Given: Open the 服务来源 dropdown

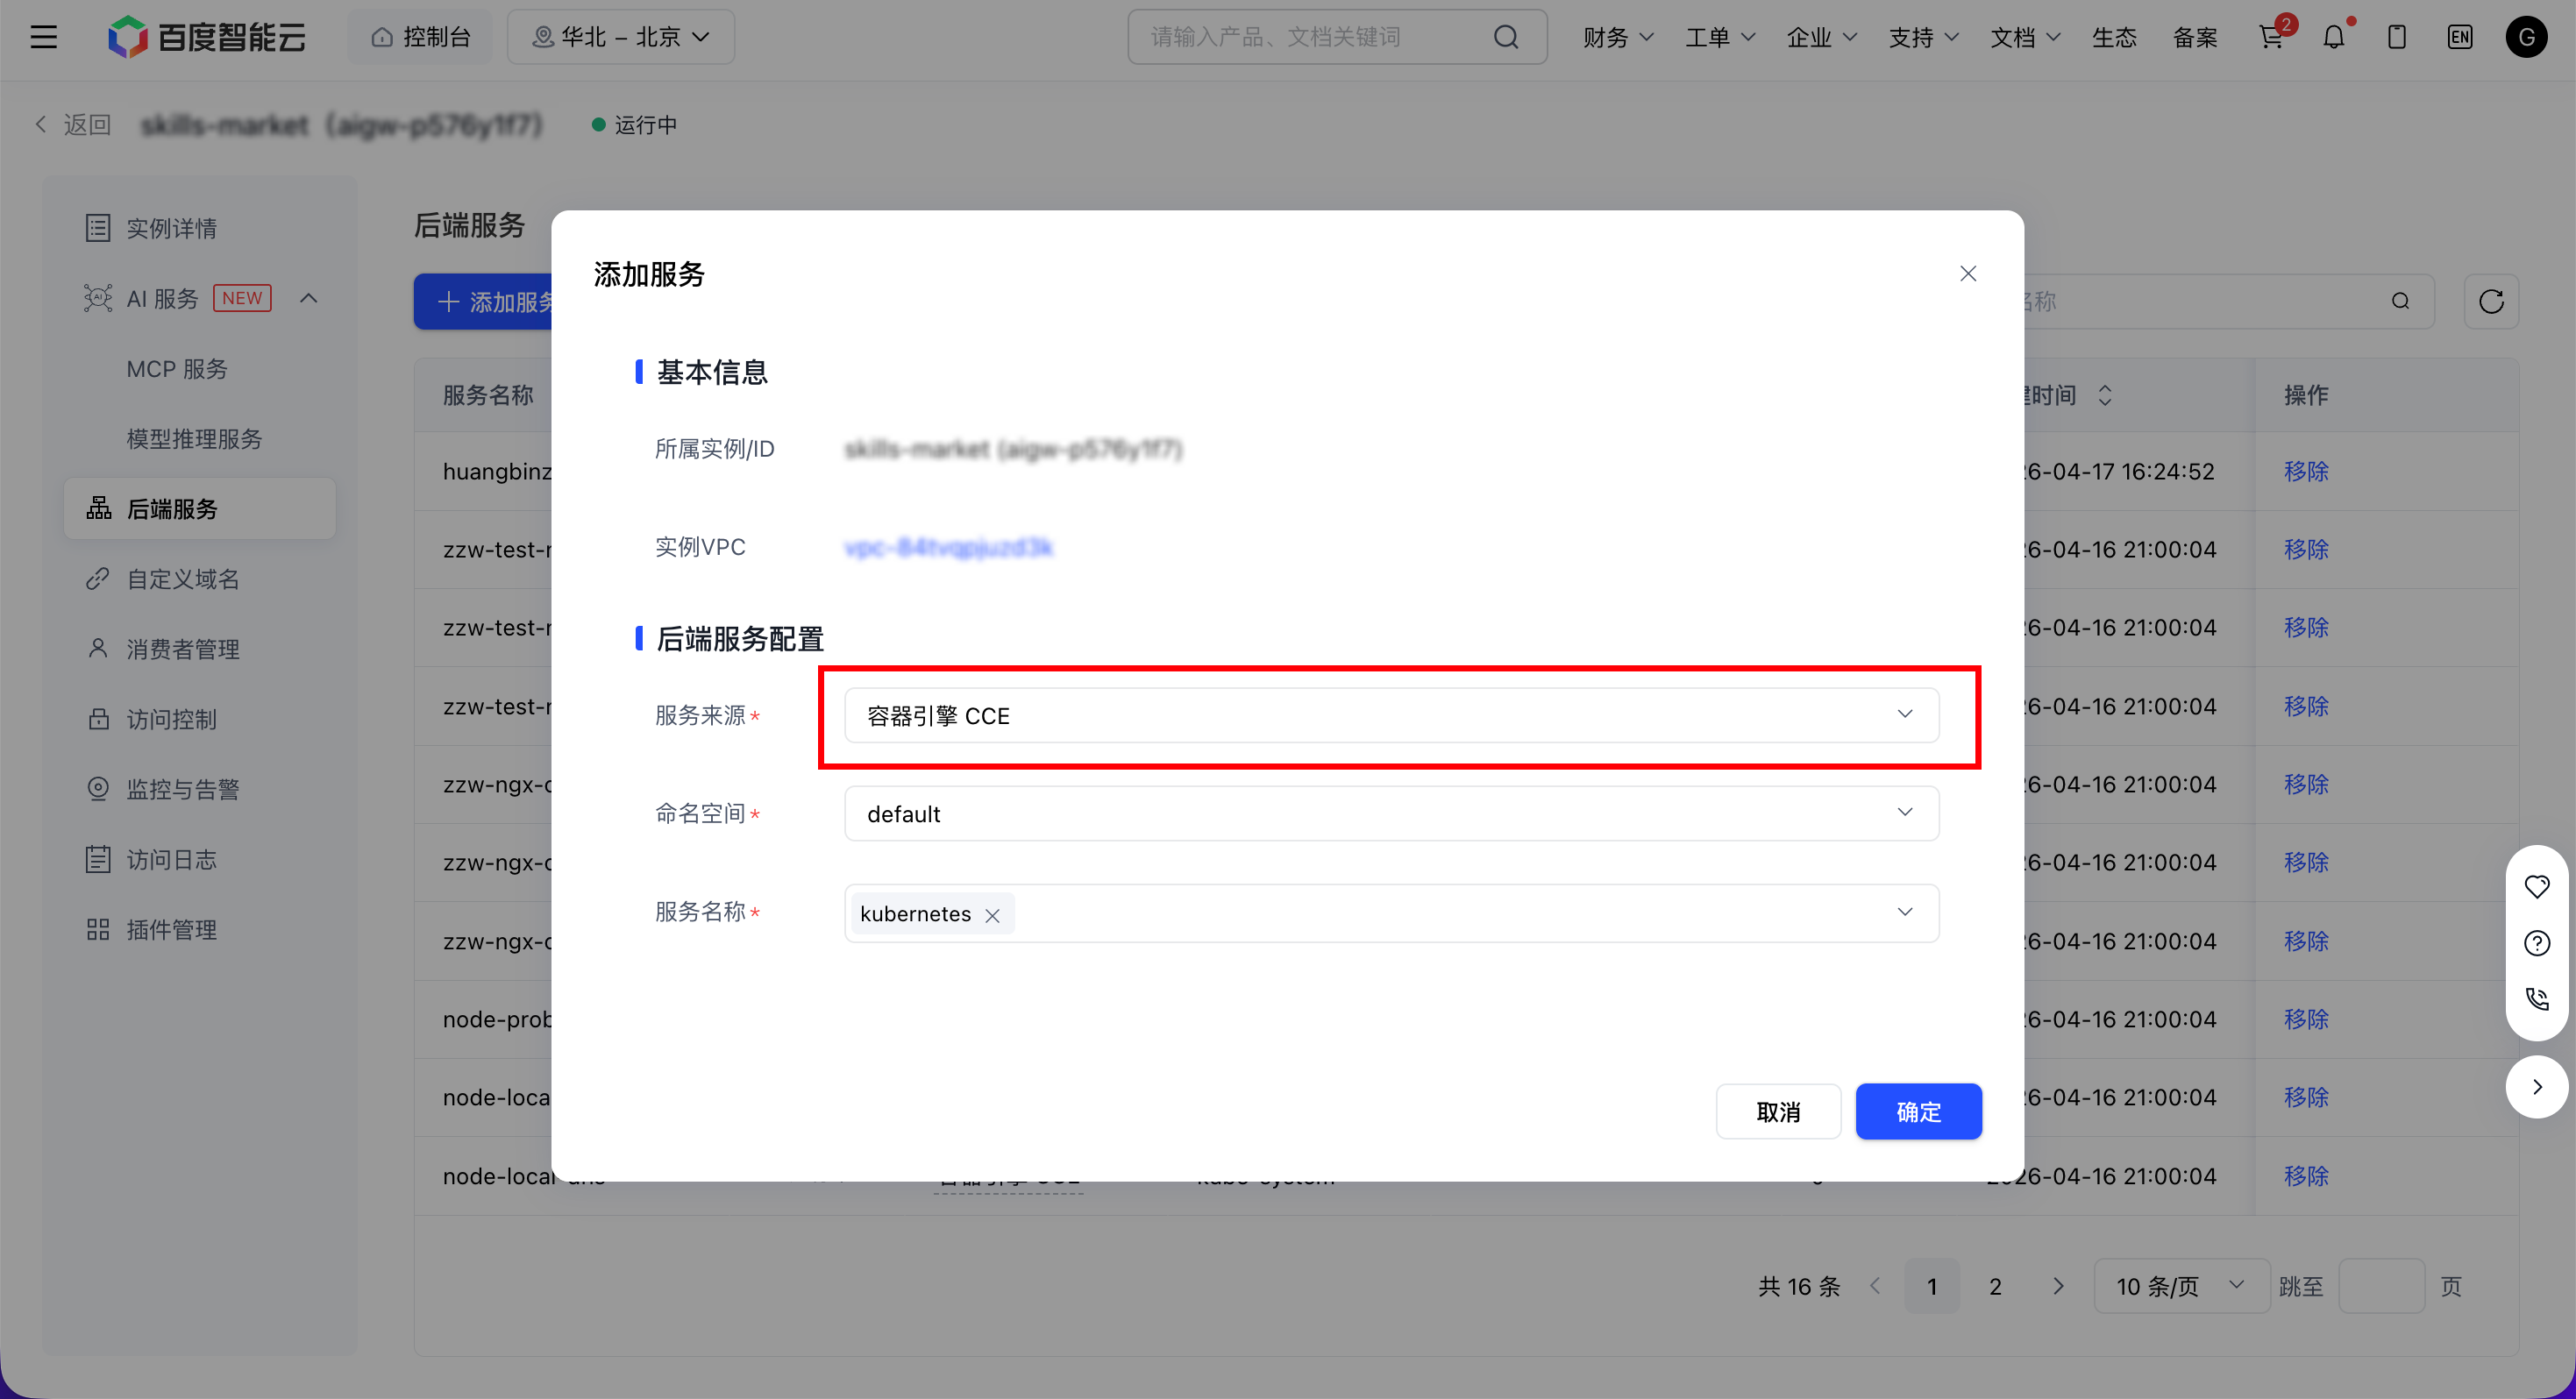Looking at the screenshot, I should click(x=1391, y=715).
